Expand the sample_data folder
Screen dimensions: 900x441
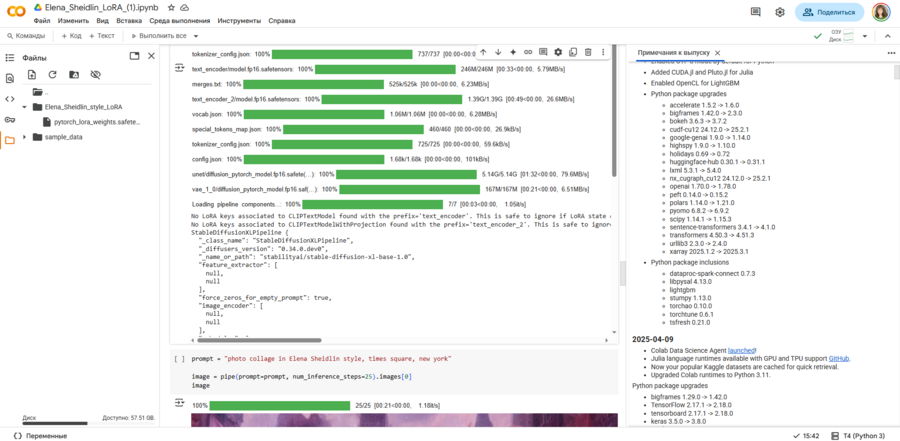tap(24, 137)
